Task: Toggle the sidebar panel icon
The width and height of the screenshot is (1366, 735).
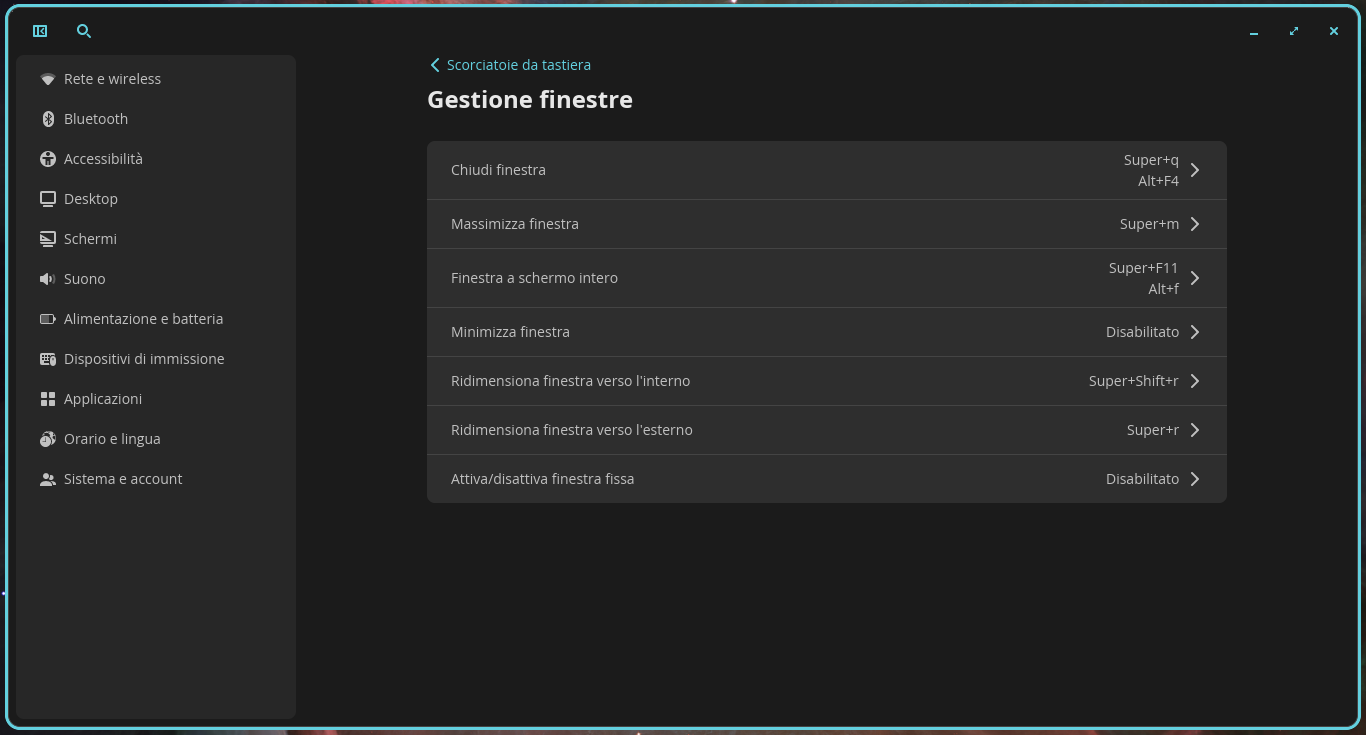Action: pyautogui.click(x=40, y=31)
